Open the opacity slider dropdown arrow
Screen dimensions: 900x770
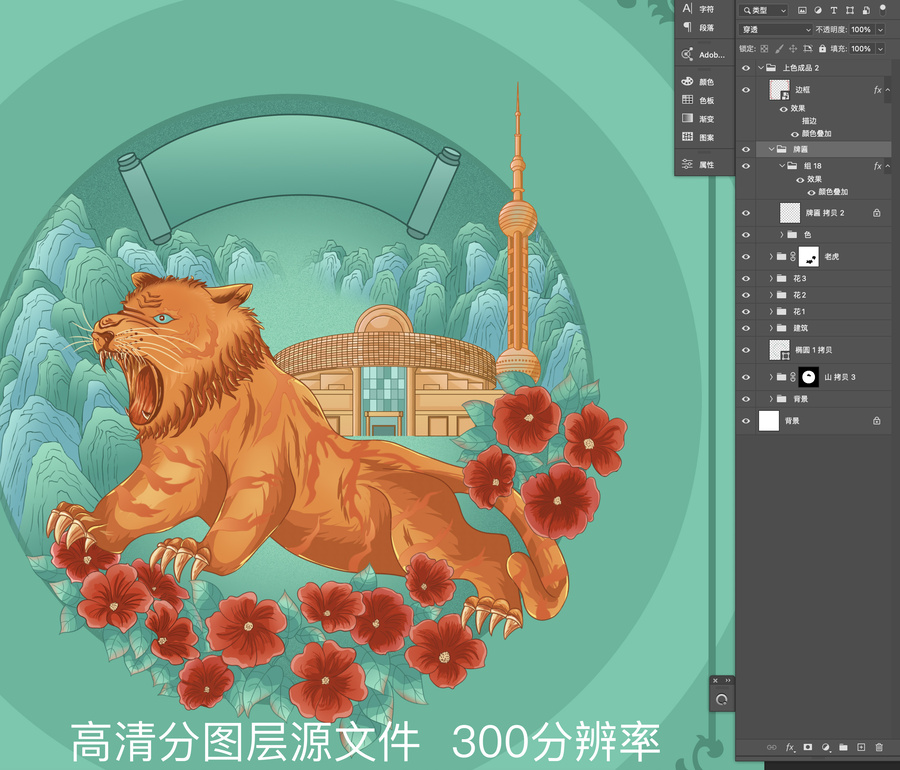pos(880,29)
